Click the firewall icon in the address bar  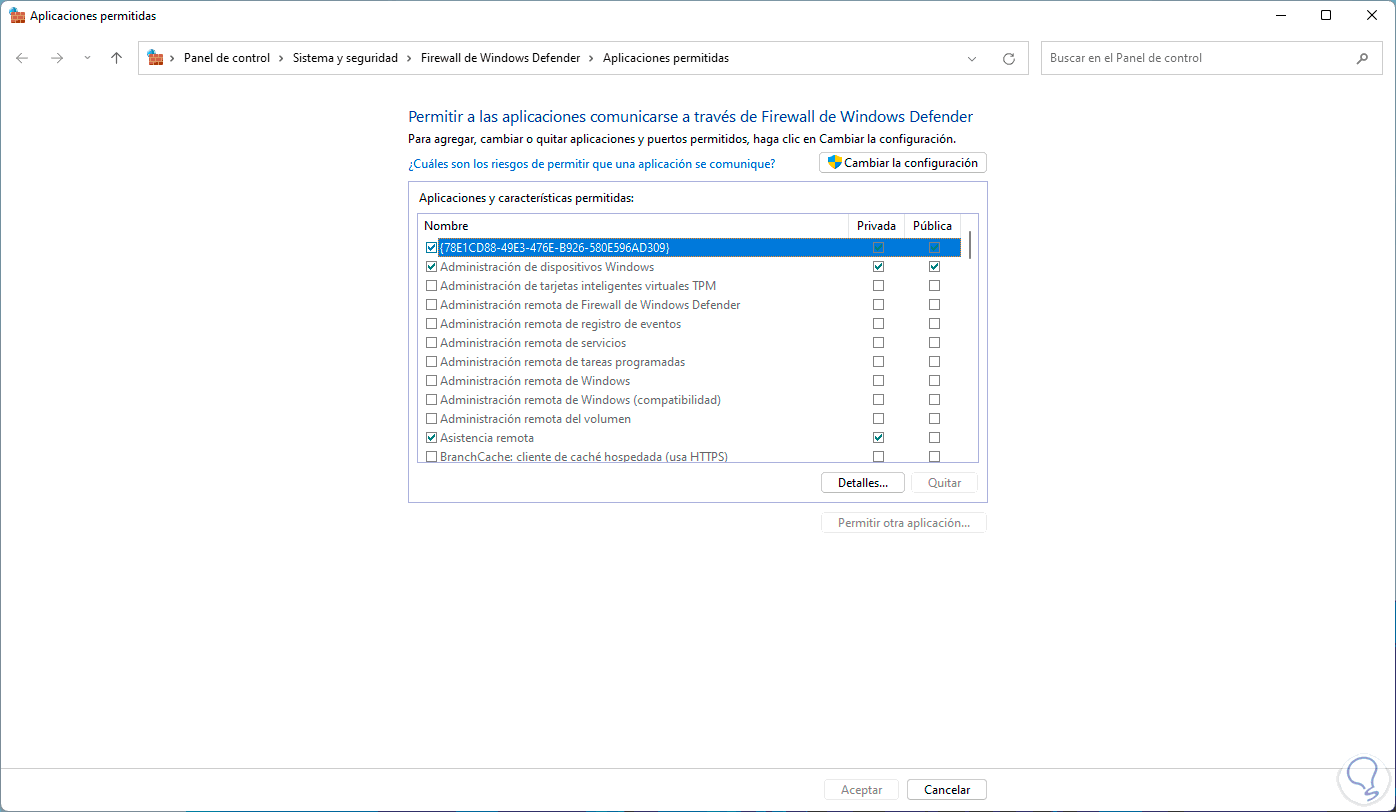point(155,58)
